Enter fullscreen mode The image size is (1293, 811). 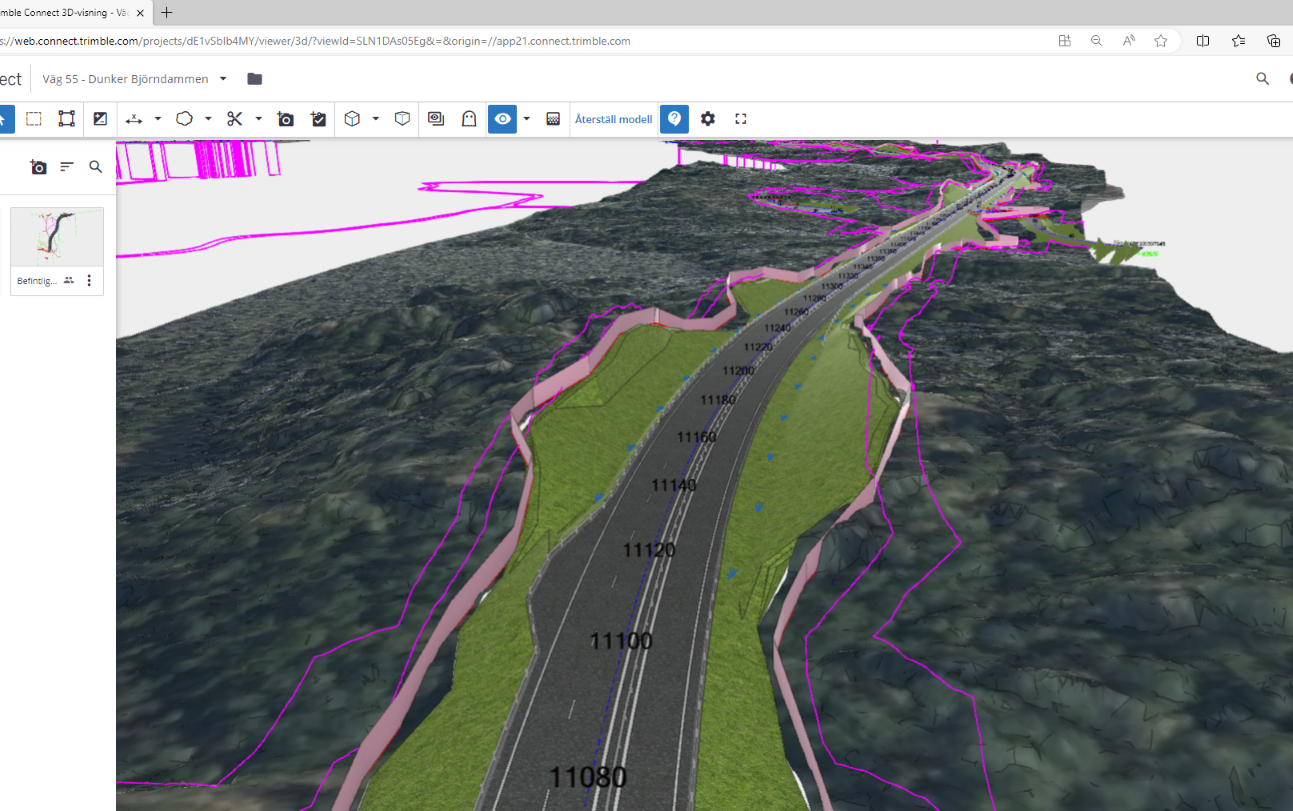740,118
